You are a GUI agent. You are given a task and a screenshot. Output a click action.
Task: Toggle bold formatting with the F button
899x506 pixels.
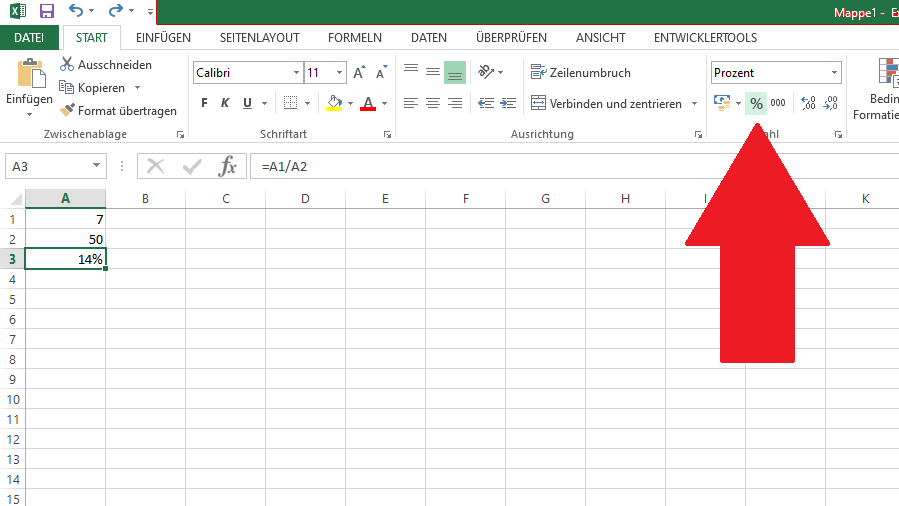click(x=204, y=103)
